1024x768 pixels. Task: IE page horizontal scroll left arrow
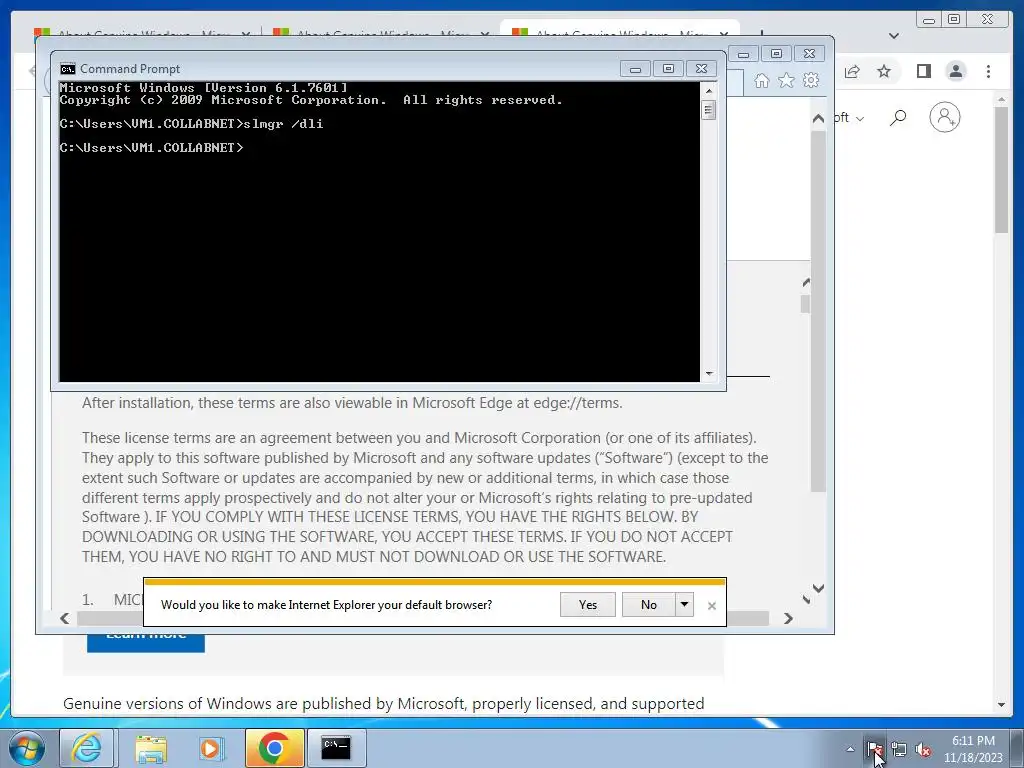pyautogui.click(x=64, y=618)
